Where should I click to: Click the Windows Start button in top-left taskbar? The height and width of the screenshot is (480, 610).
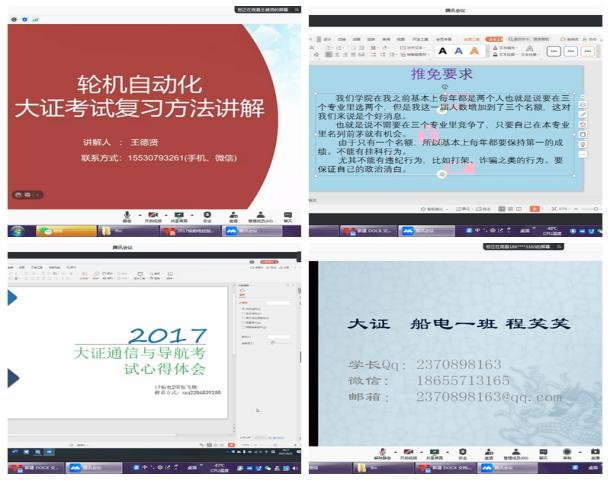[17, 231]
